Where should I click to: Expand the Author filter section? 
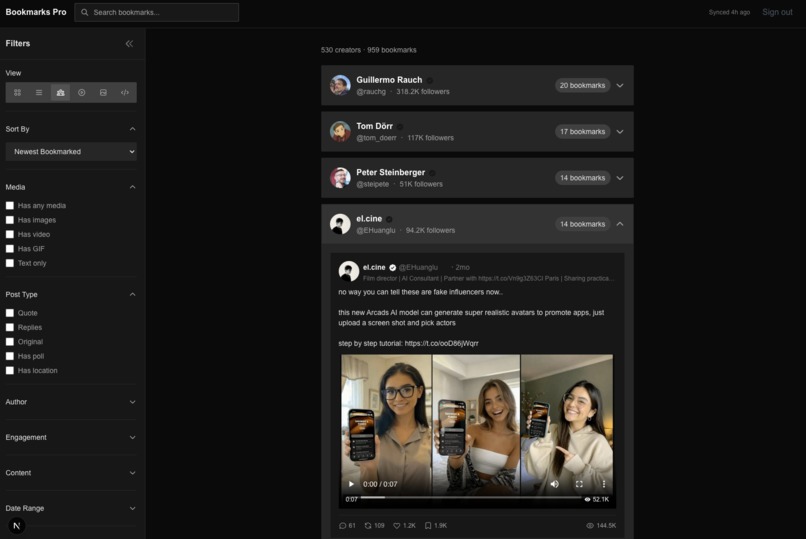click(x=133, y=402)
